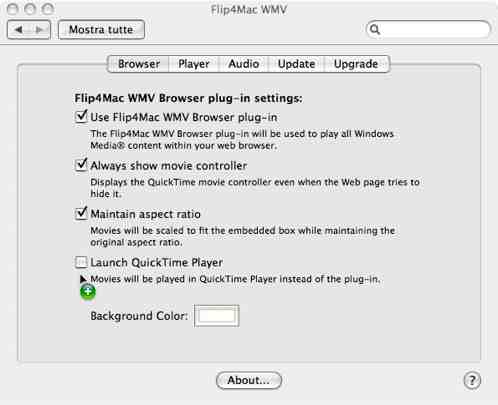Uncheck Use Flip4Mac WMV Browser plug-in
Viewport: 498px width, 405px height.
81,117
